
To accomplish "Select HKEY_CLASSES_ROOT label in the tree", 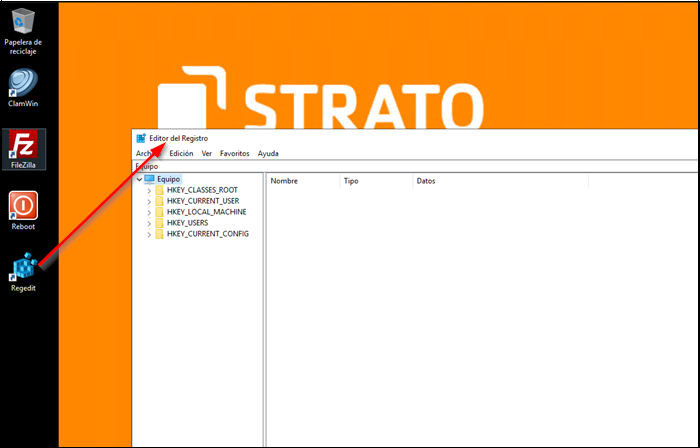I will (x=202, y=190).
